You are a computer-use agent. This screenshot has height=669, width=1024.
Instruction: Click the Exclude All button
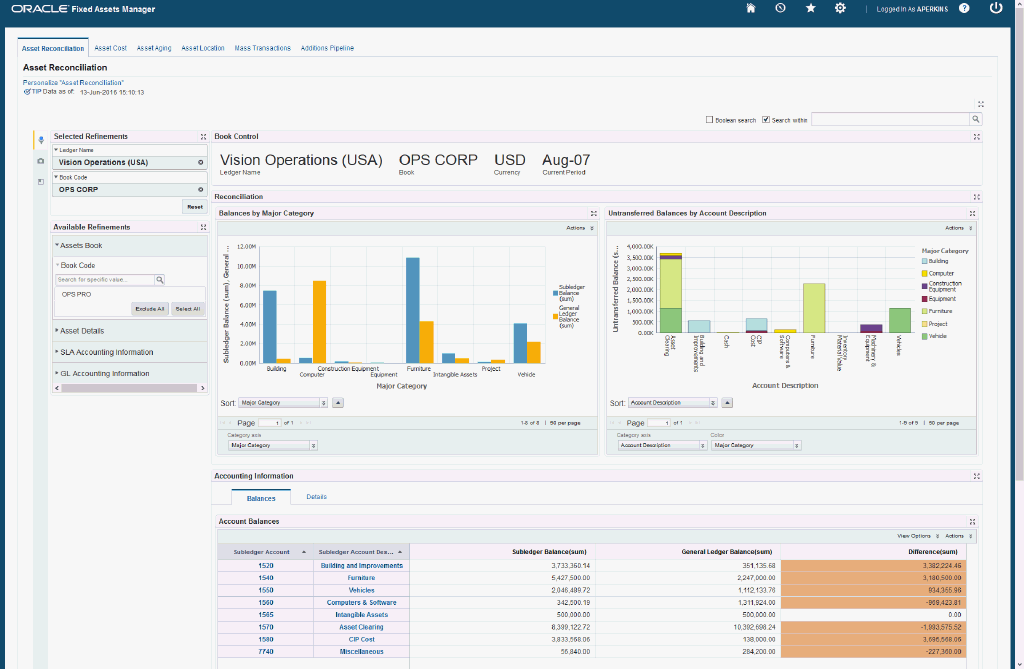pyautogui.click(x=150, y=309)
